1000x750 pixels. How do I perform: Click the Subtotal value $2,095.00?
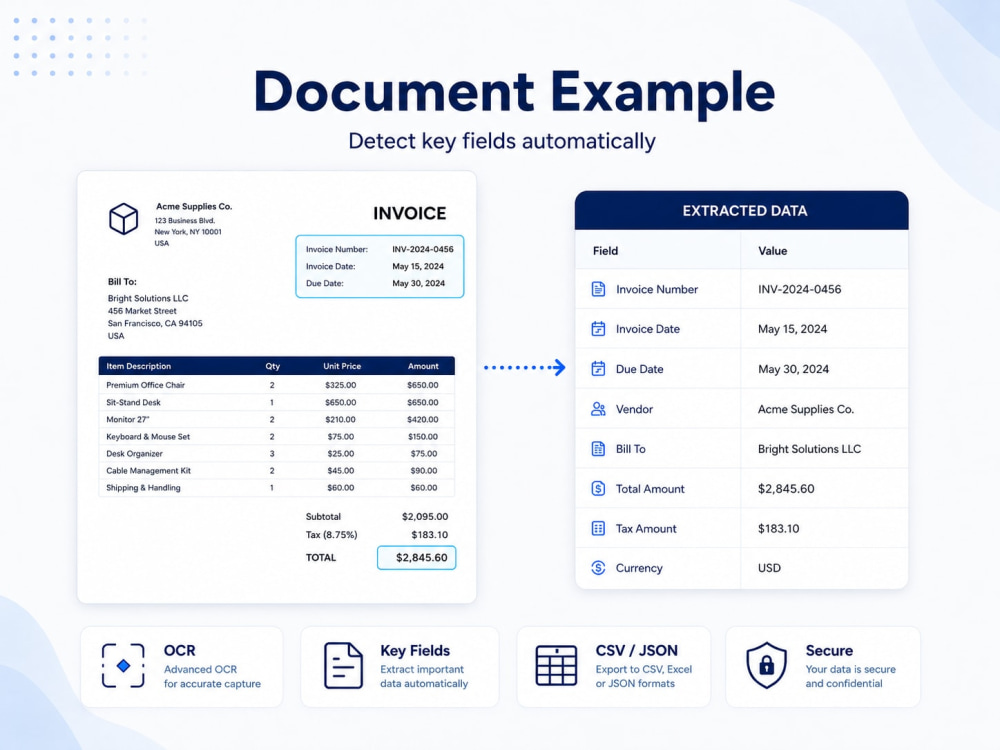click(425, 517)
